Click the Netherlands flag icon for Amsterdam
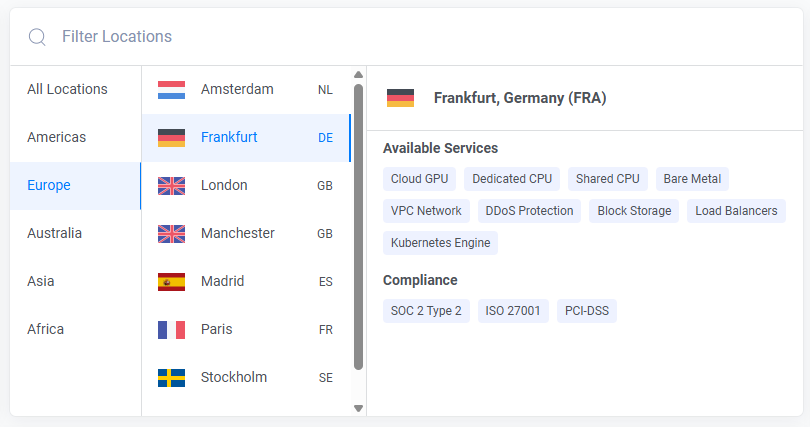The width and height of the screenshot is (810, 427). 171,90
